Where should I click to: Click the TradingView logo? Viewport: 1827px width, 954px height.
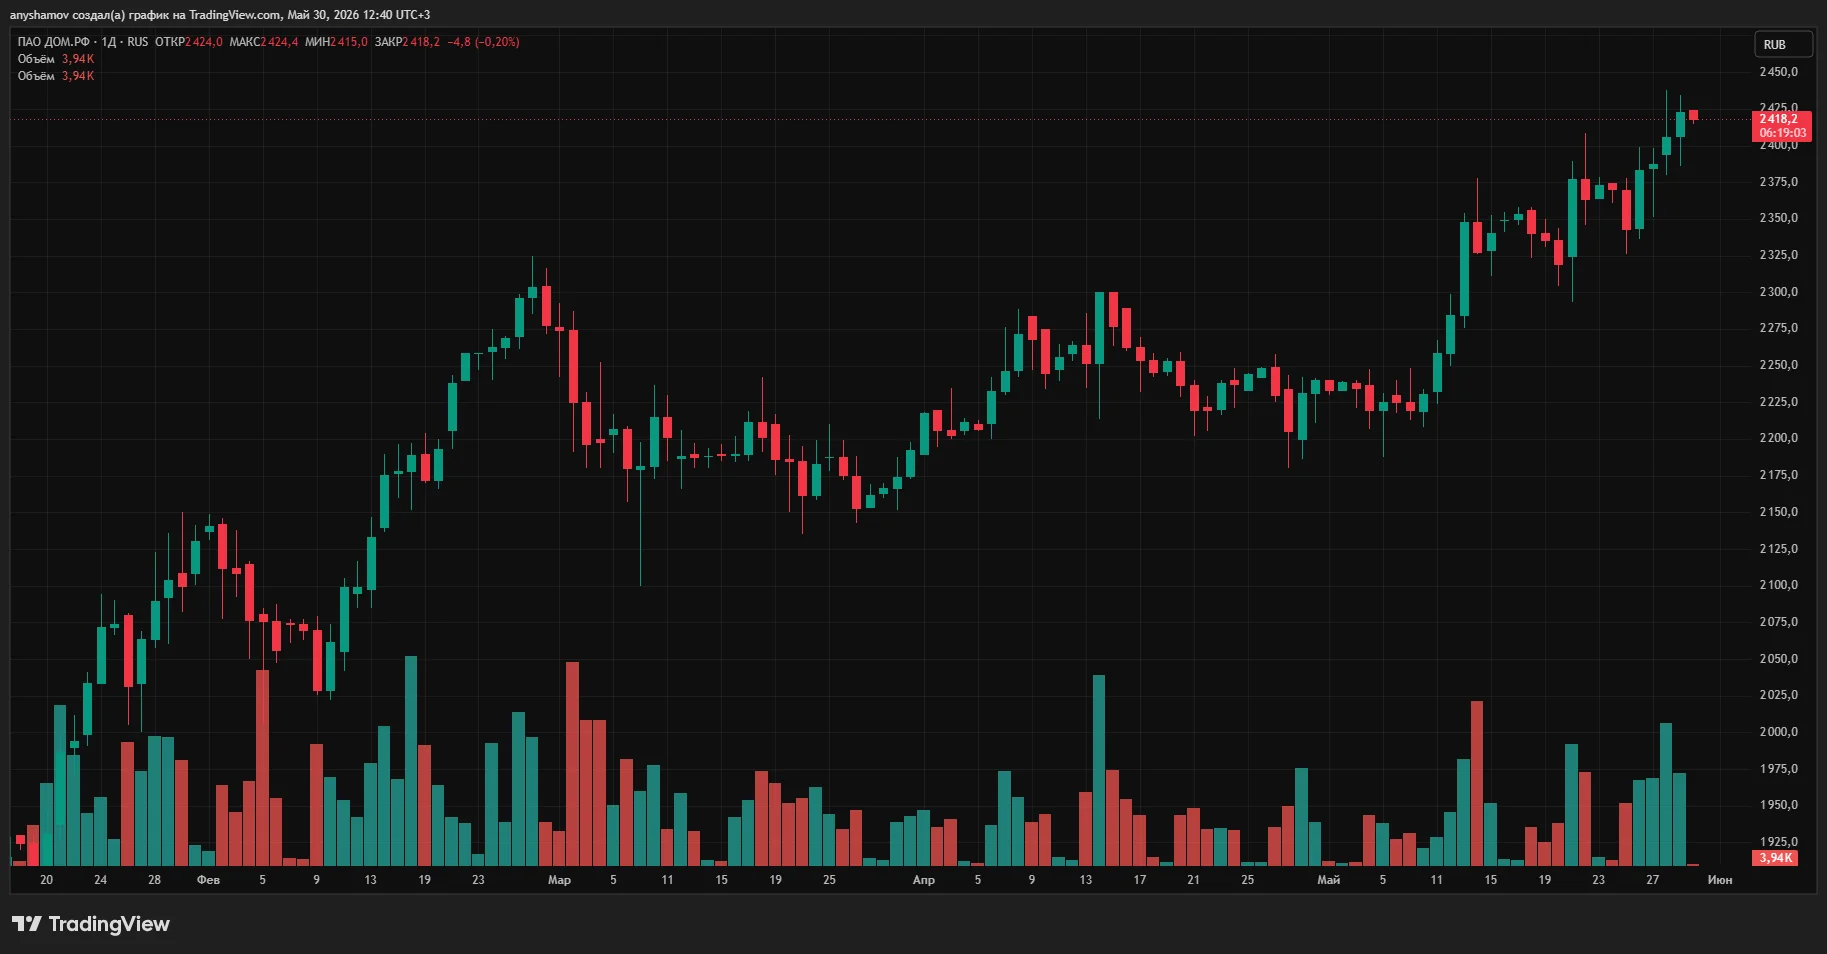(91, 924)
